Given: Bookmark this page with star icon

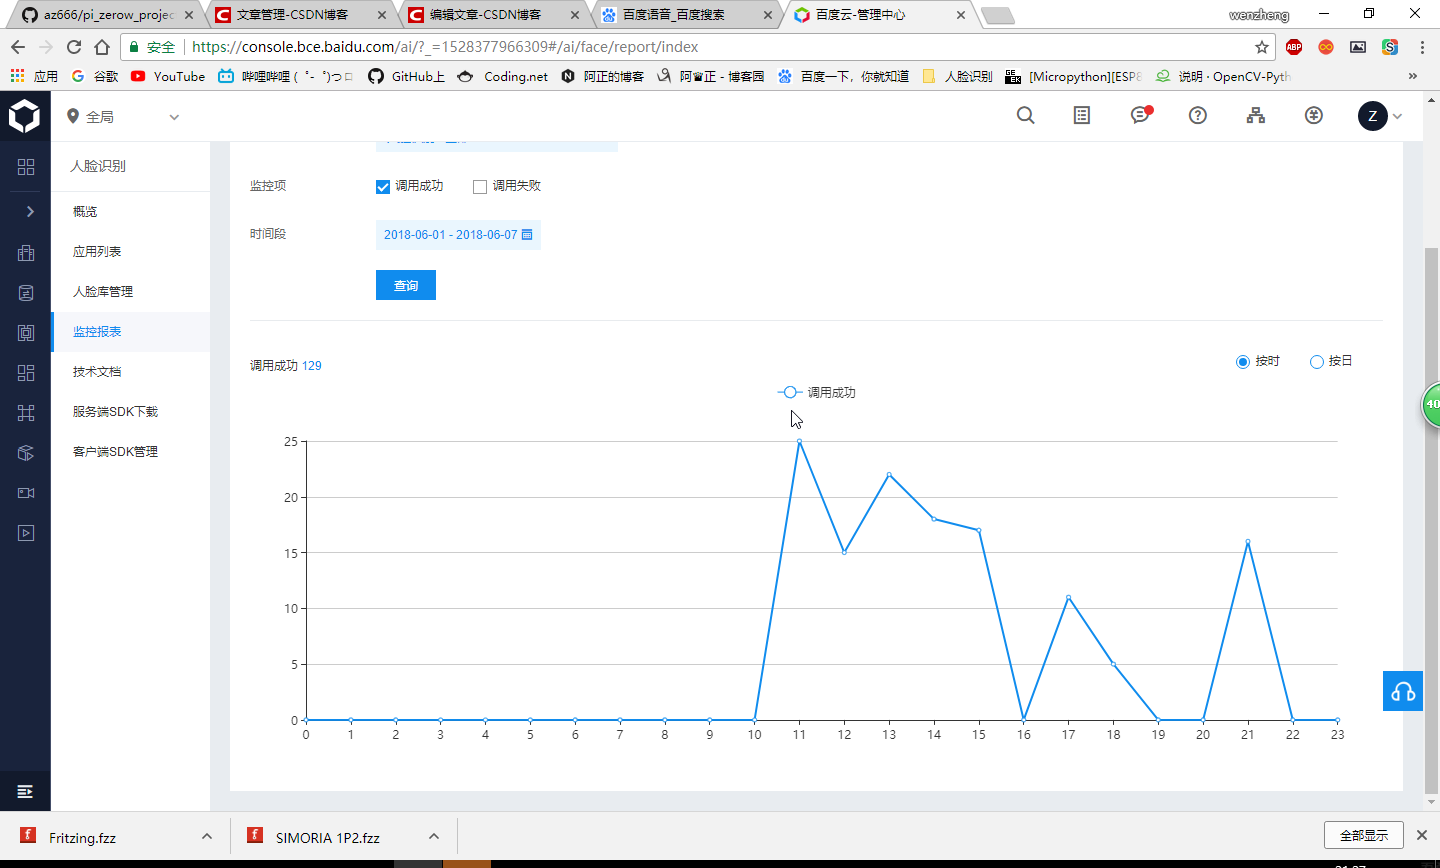Looking at the screenshot, I should click(x=1261, y=47).
